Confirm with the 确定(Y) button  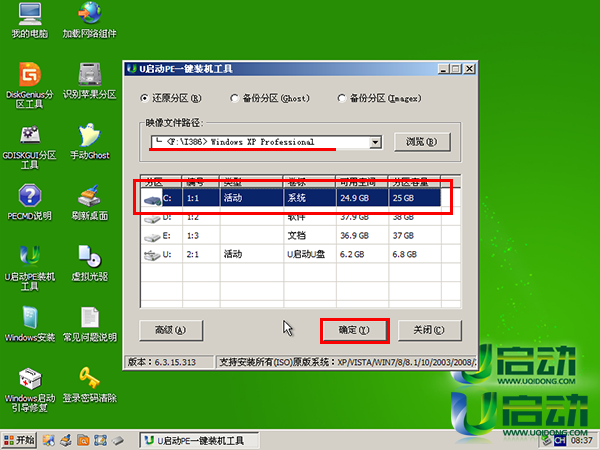click(x=354, y=330)
